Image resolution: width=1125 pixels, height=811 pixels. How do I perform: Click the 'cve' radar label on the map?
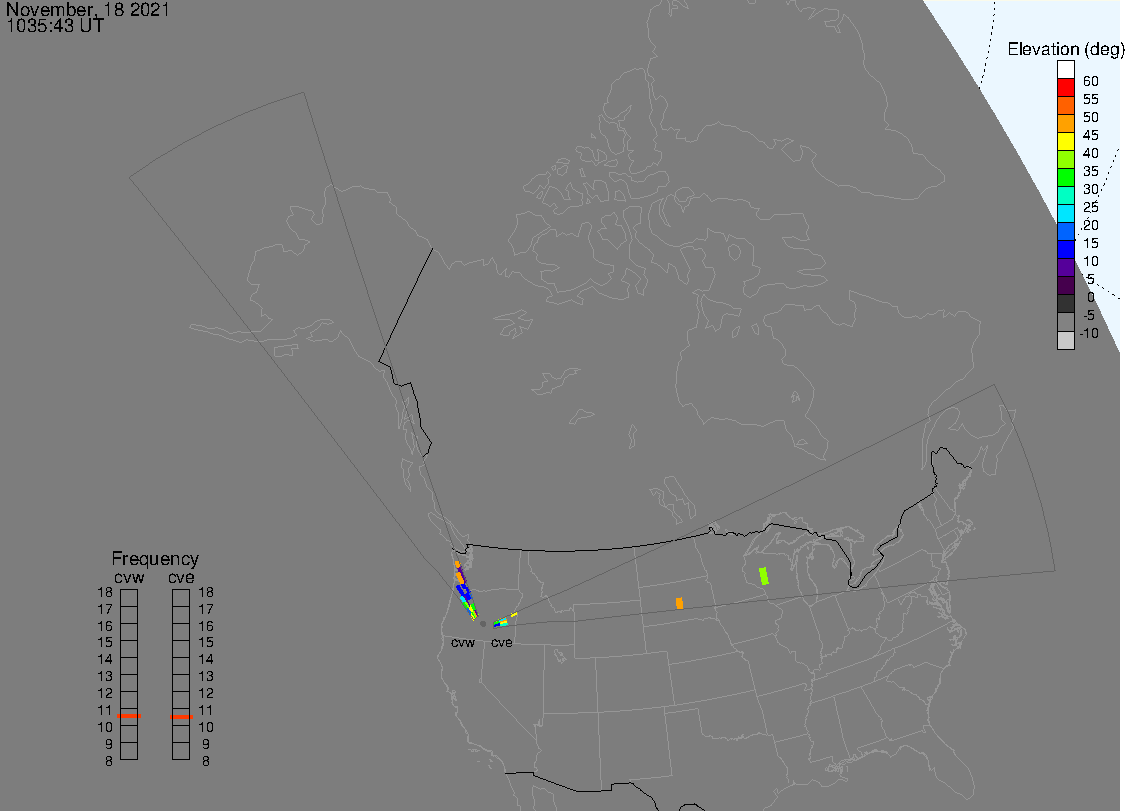[502, 642]
